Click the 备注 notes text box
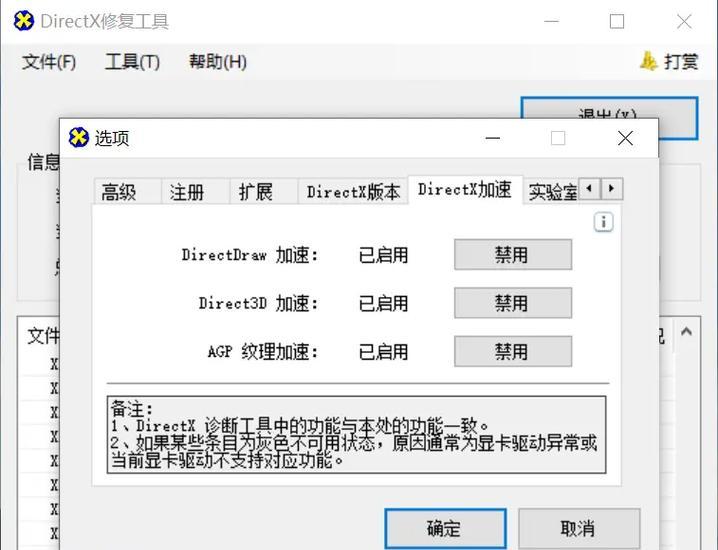The width and height of the screenshot is (718, 550). (x=356, y=435)
